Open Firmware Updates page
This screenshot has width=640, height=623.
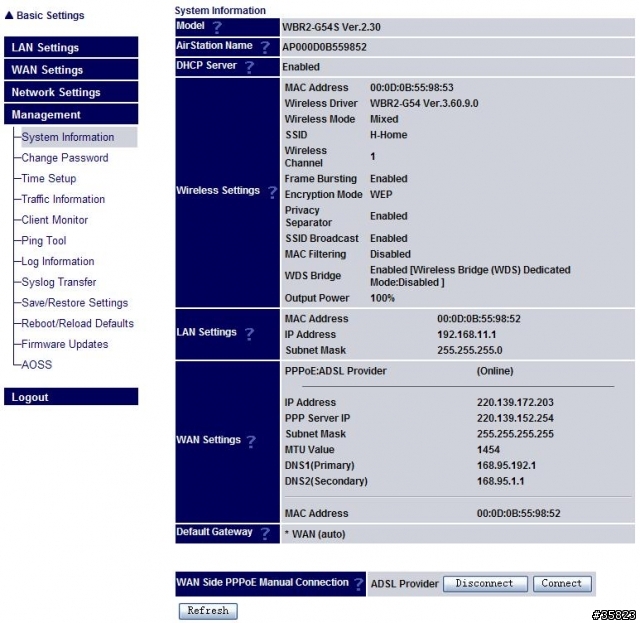[x=65, y=344]
